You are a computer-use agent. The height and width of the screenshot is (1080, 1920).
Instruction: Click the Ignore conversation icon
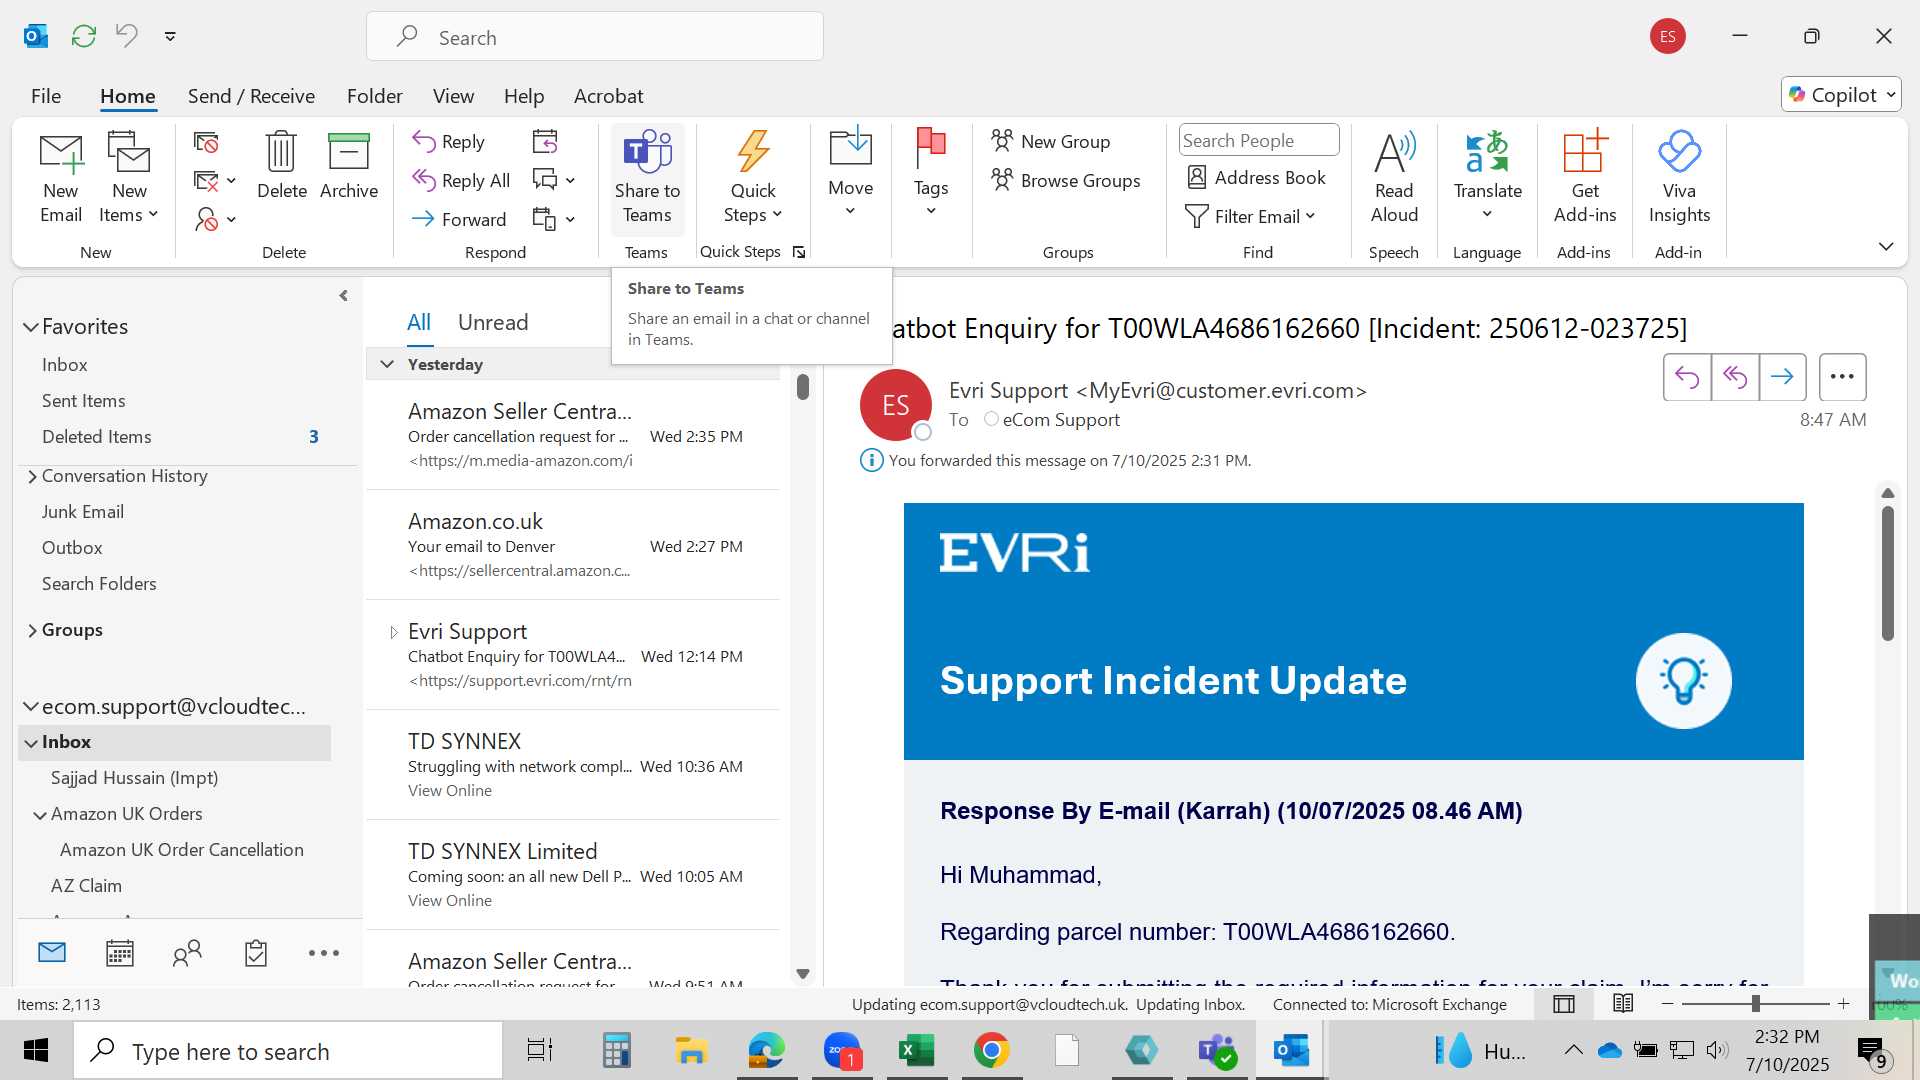(x=206, y=143)
